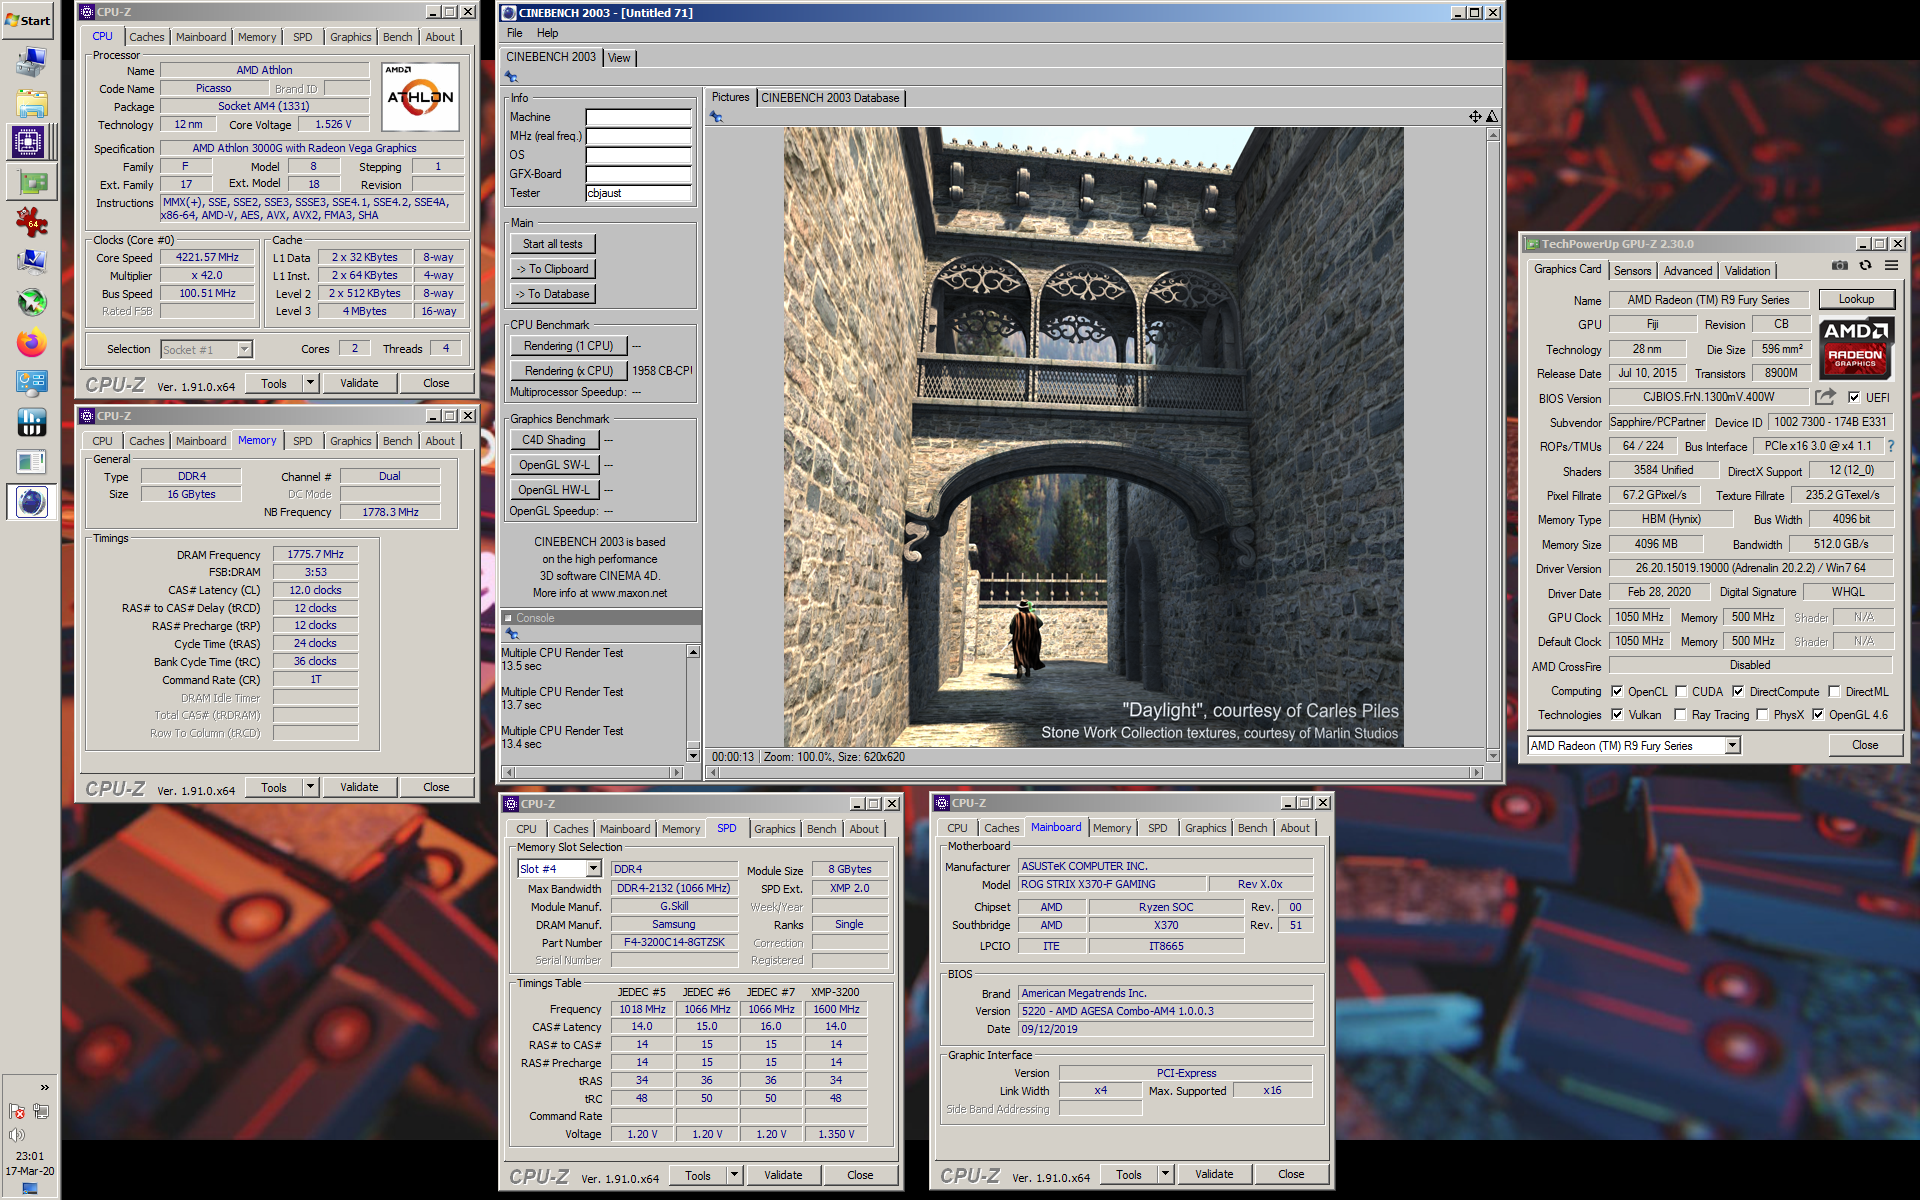Open the Socket #1 selection dropdown
The width and height of the screenshot is (1920, 1200).
click(244, 349)
